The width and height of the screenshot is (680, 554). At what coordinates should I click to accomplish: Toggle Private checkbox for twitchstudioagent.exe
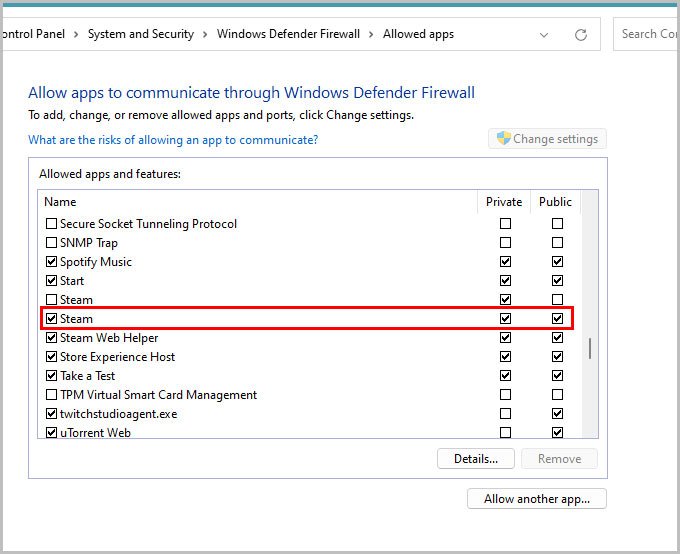(x=505, y=414)
